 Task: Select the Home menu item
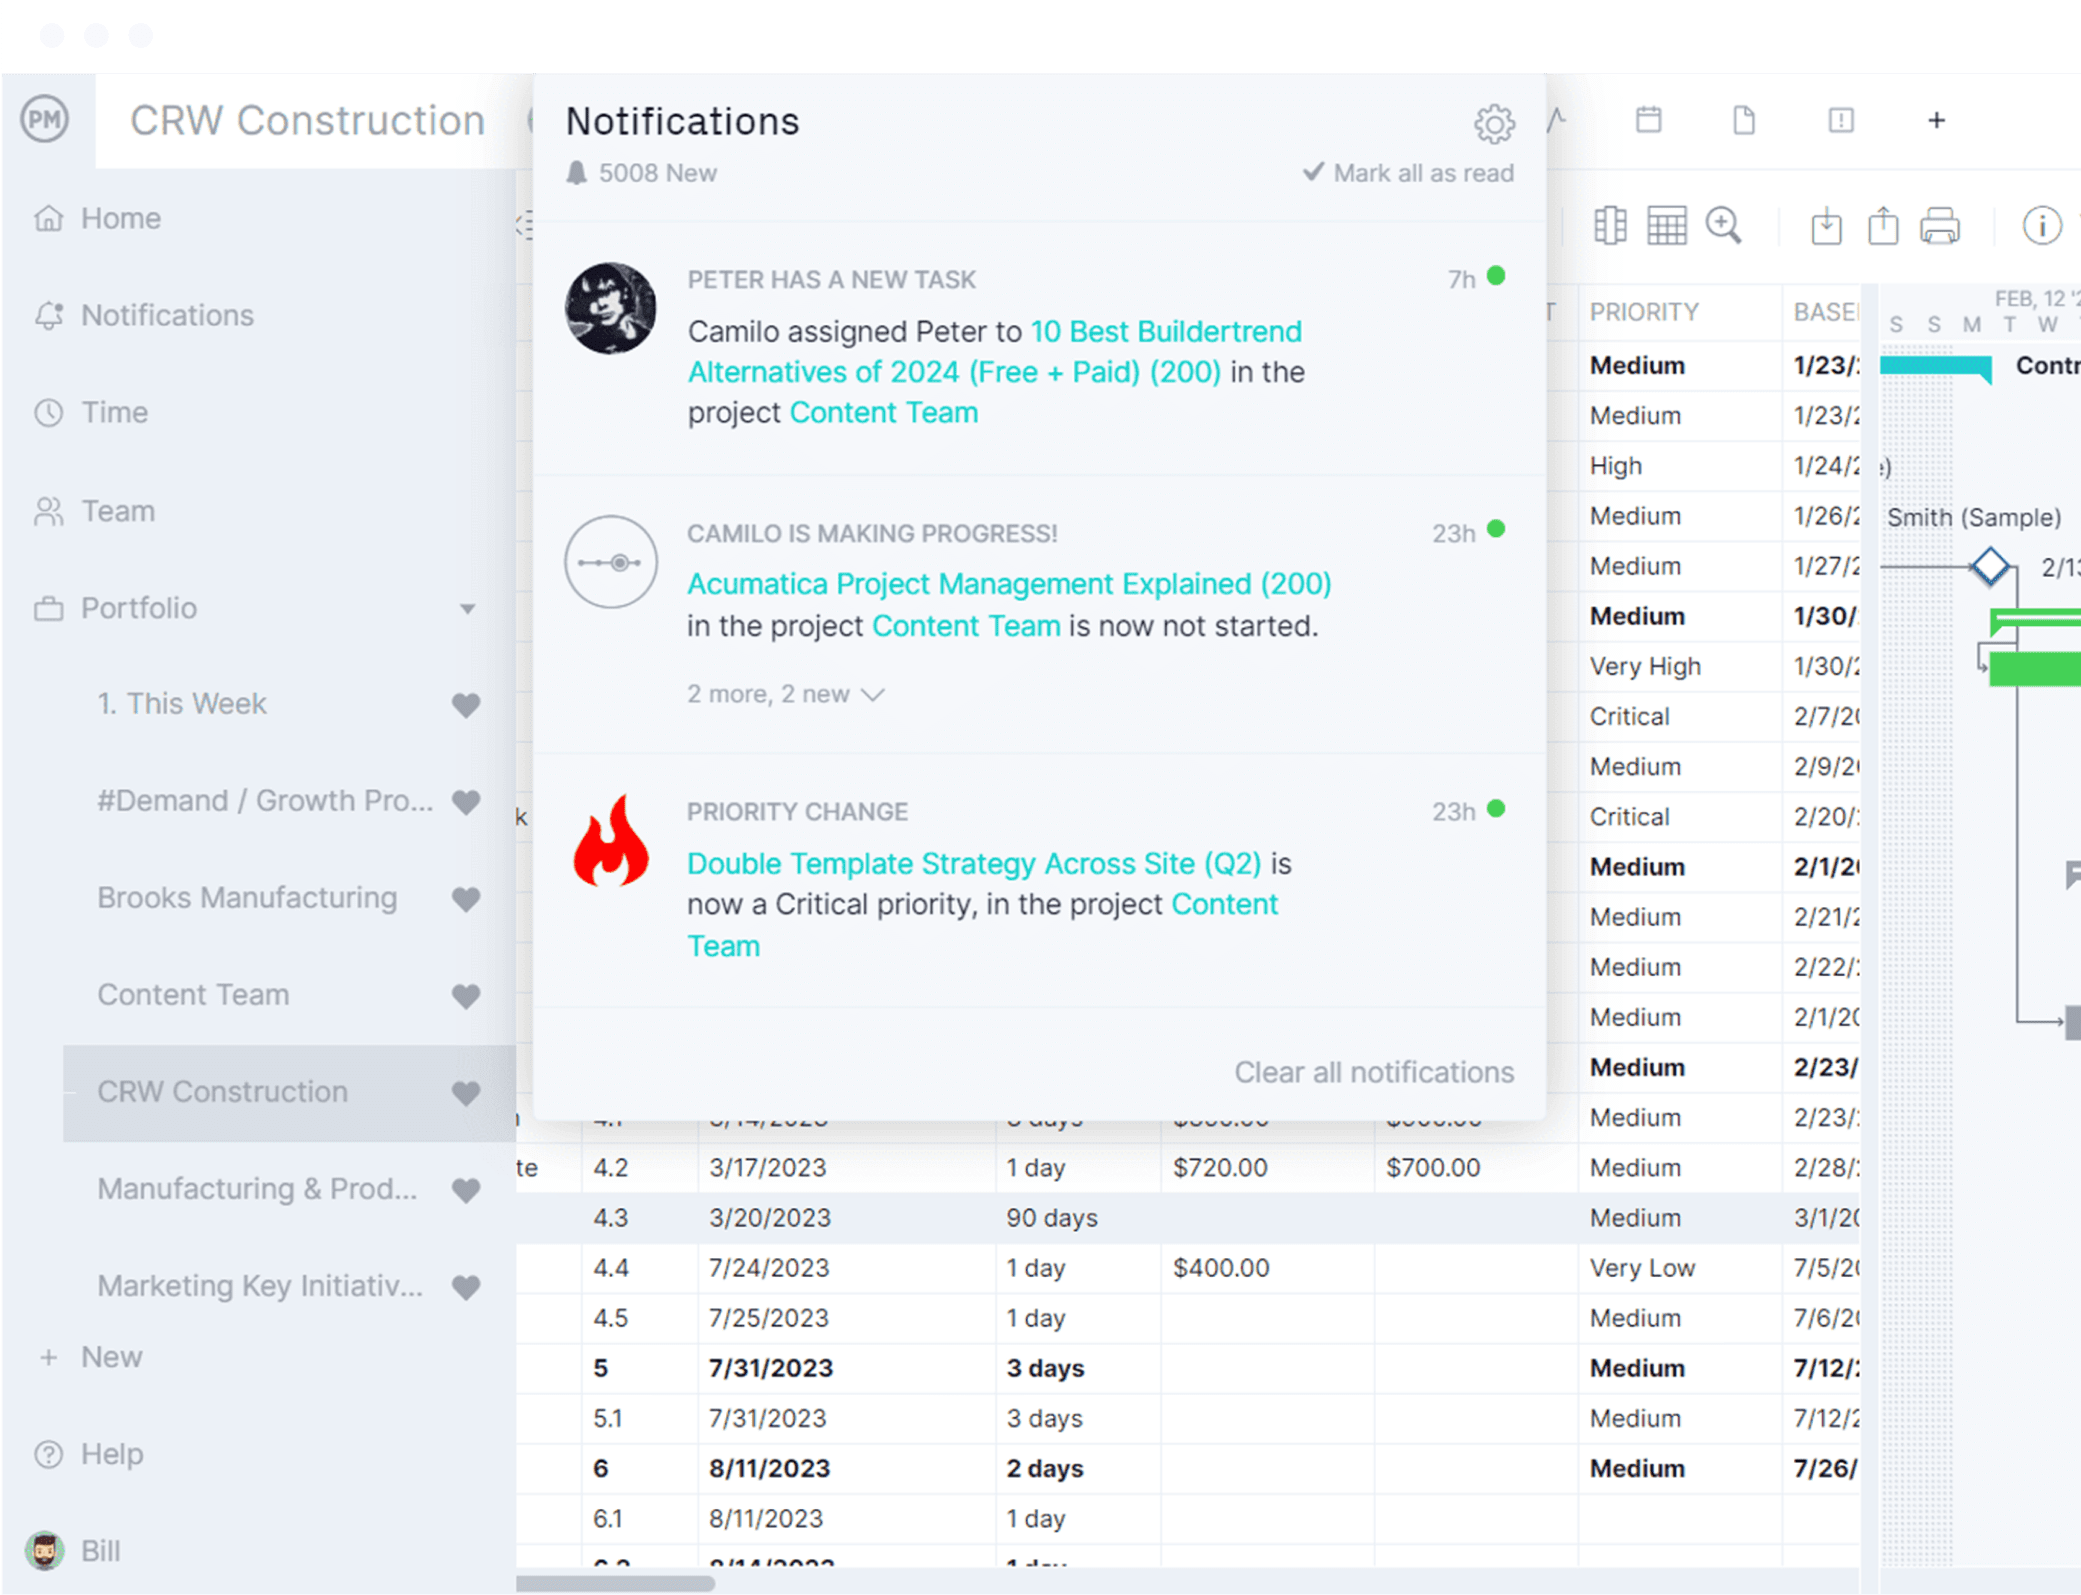click(x=121, y=218)
